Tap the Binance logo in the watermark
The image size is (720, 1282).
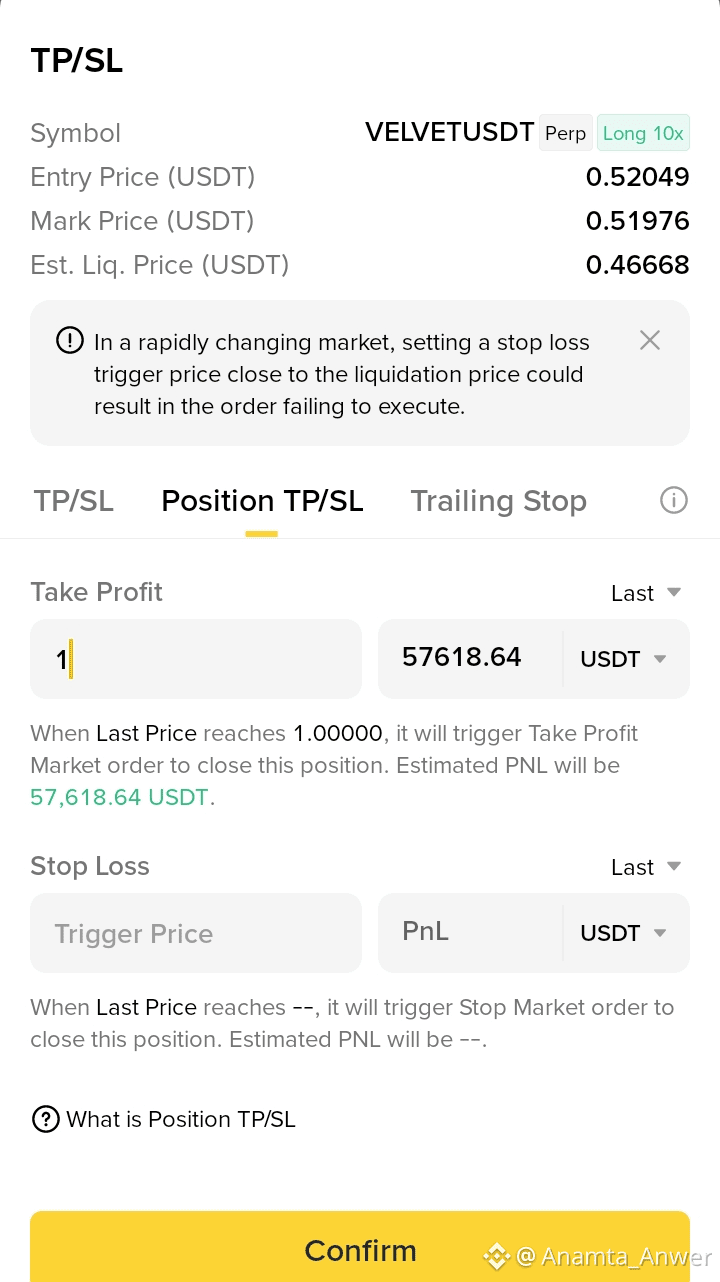497,1256
